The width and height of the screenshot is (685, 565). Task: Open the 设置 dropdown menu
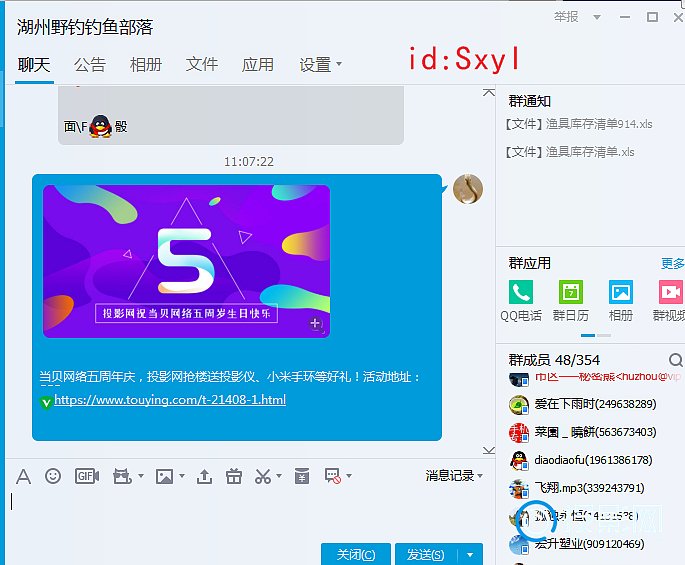[320, 65]
